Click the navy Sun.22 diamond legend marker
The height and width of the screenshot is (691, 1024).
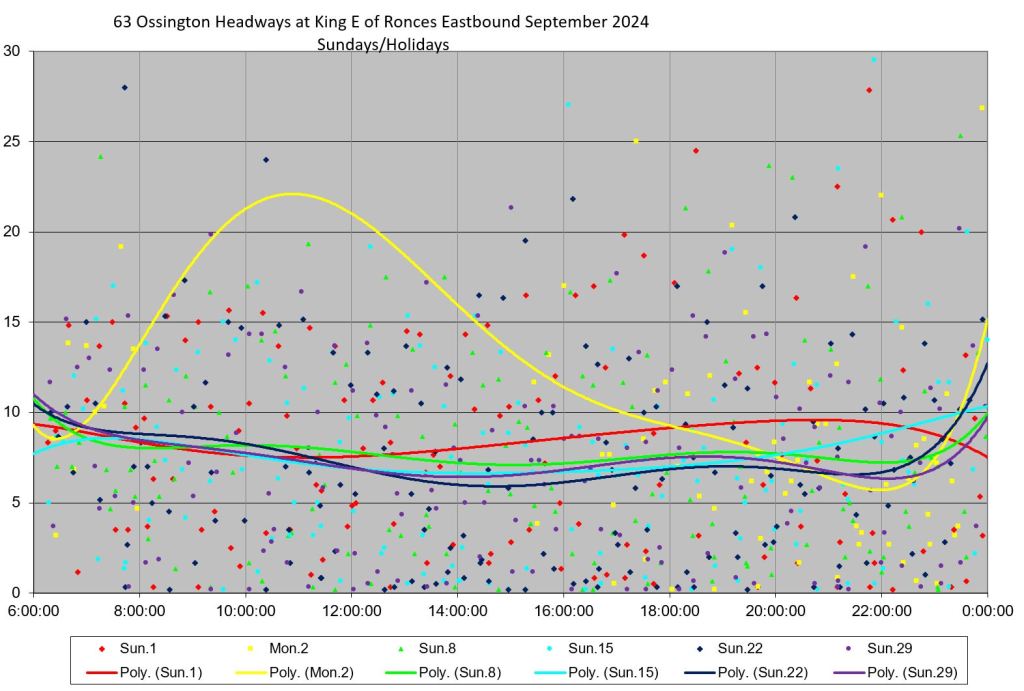tap(706, 650)
